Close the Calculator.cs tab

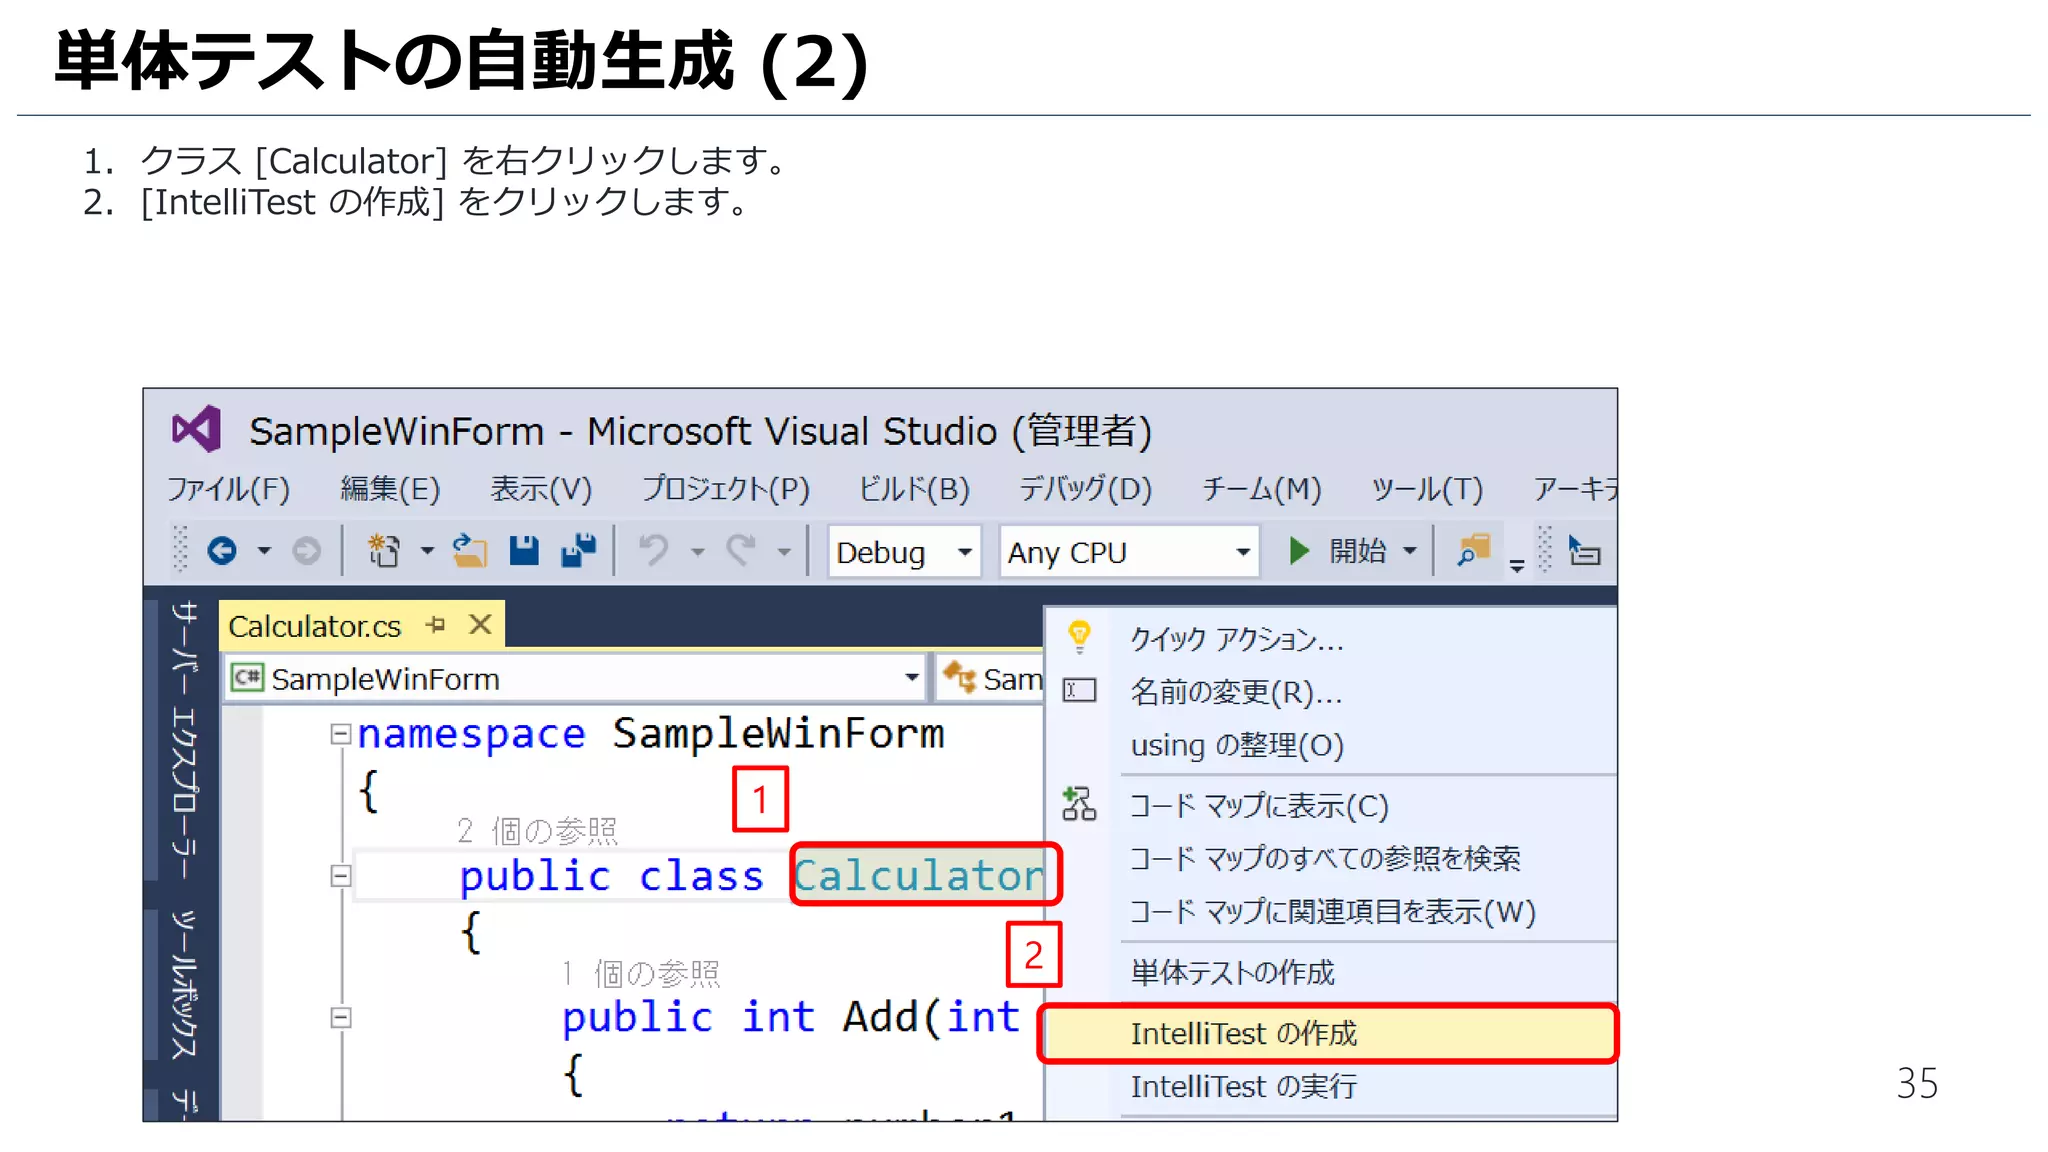[x=480, y=625]
